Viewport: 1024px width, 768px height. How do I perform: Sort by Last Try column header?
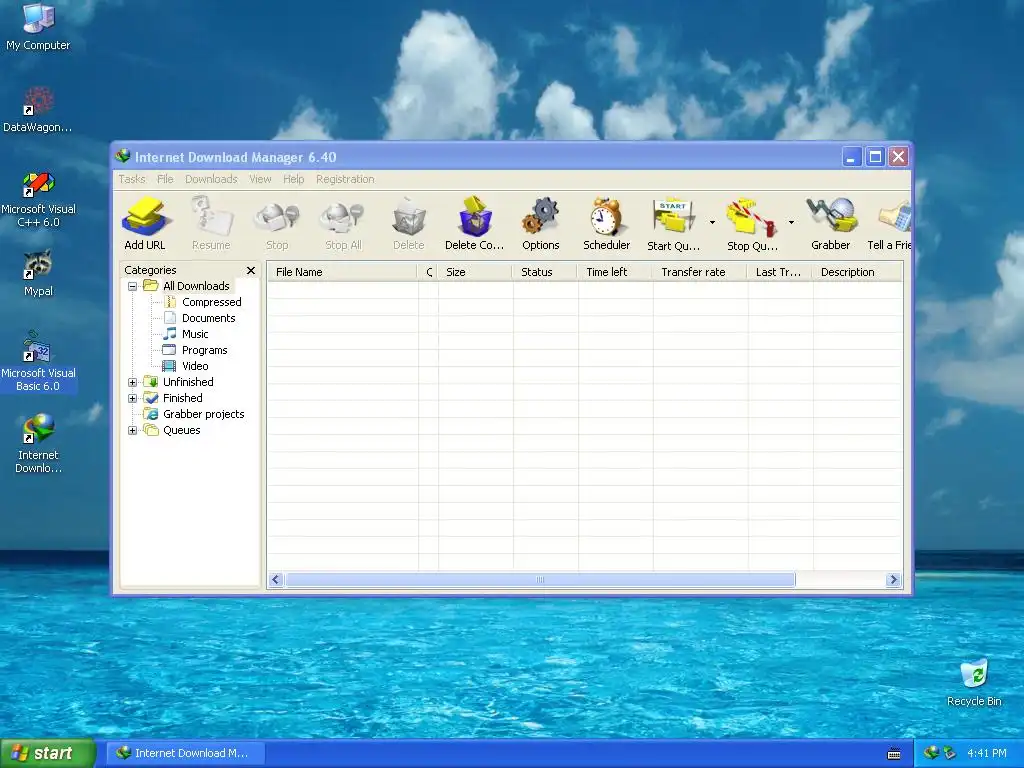pyautogui.click(x=780, y=272)
